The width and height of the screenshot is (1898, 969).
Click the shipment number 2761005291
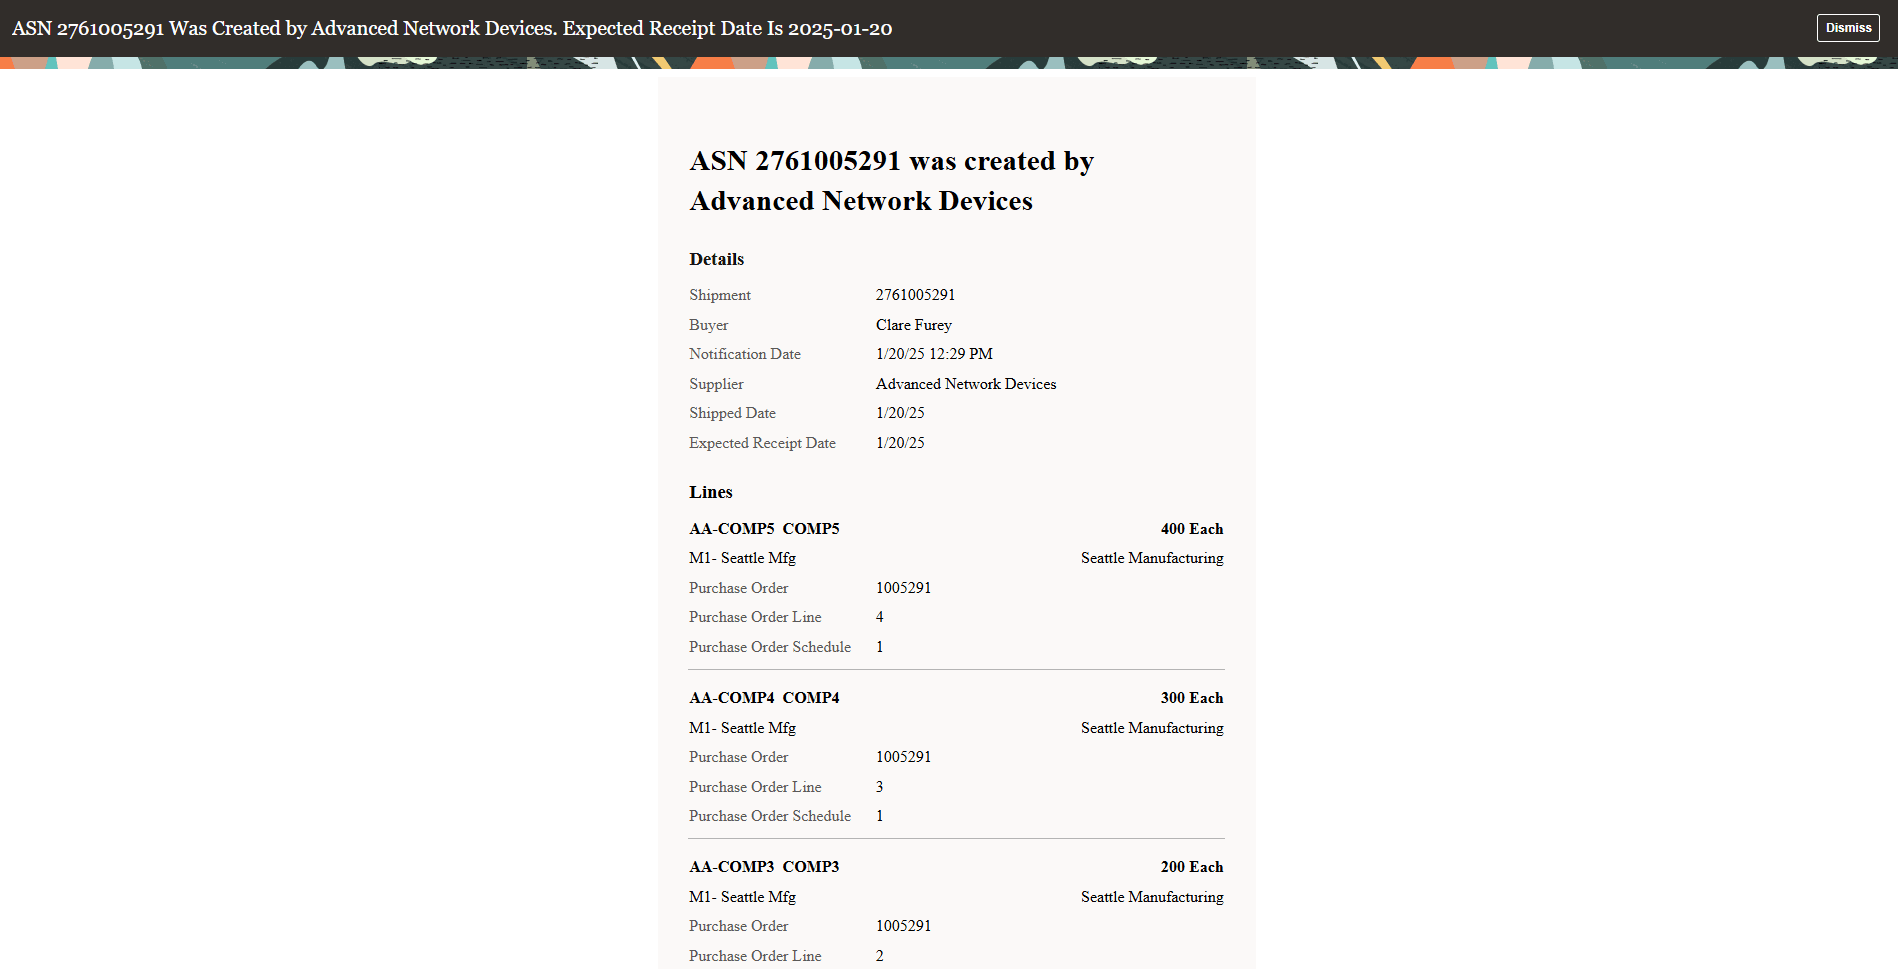pos(914,295)
